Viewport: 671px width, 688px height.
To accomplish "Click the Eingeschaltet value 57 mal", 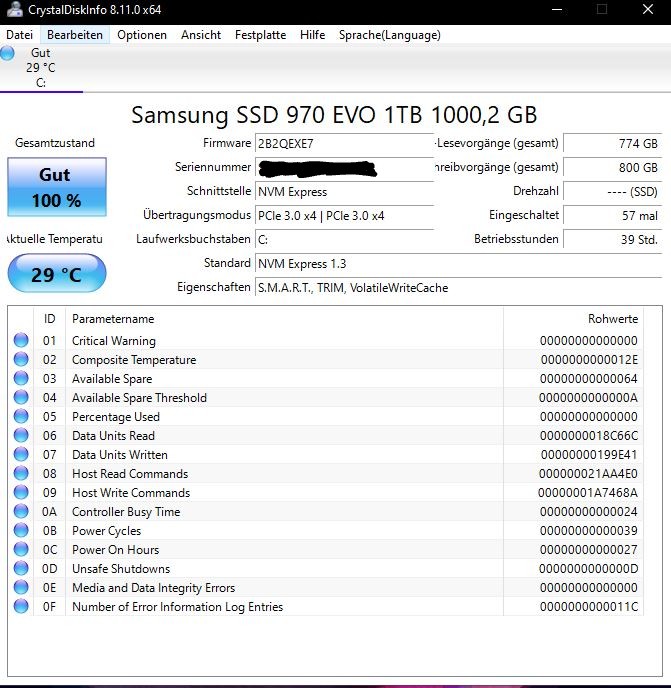I will click(x=612, y=216).
